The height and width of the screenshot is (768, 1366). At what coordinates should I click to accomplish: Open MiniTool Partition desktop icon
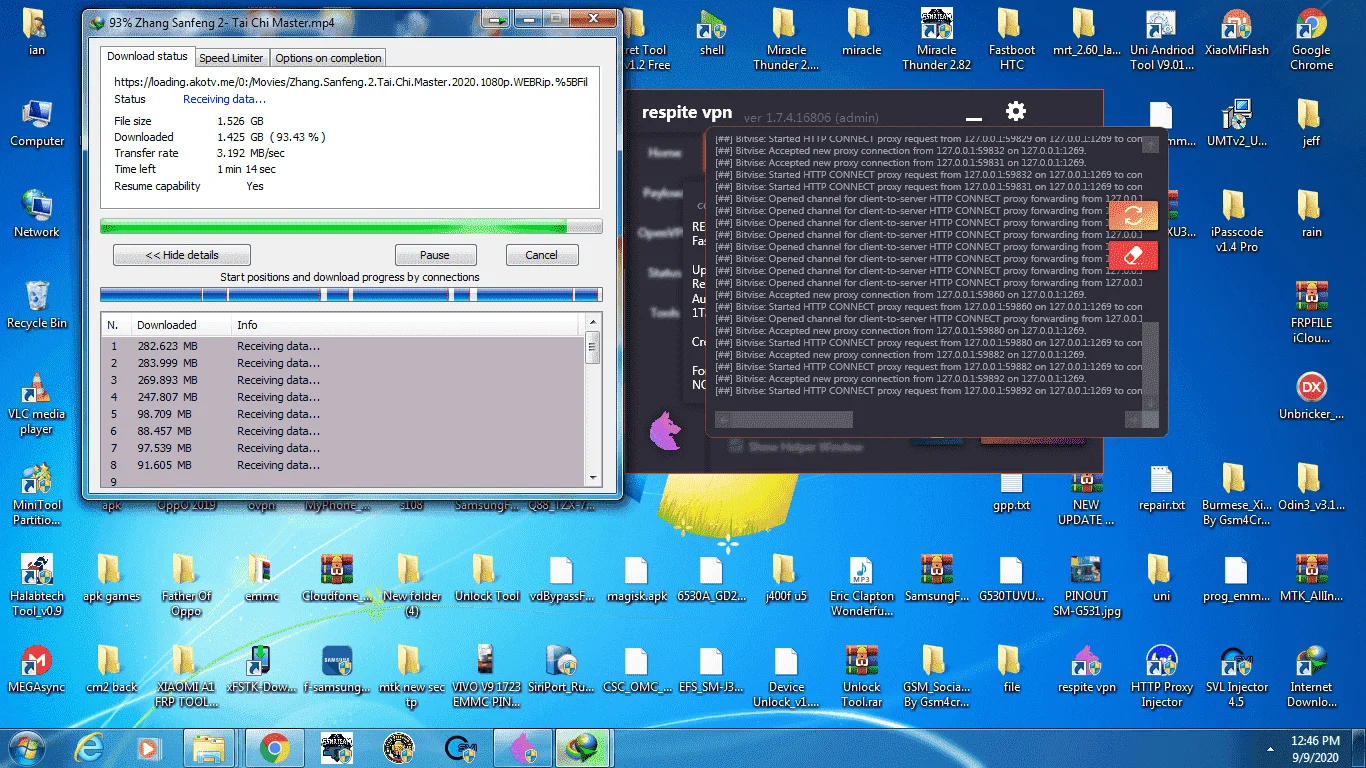tap(37, 494)
